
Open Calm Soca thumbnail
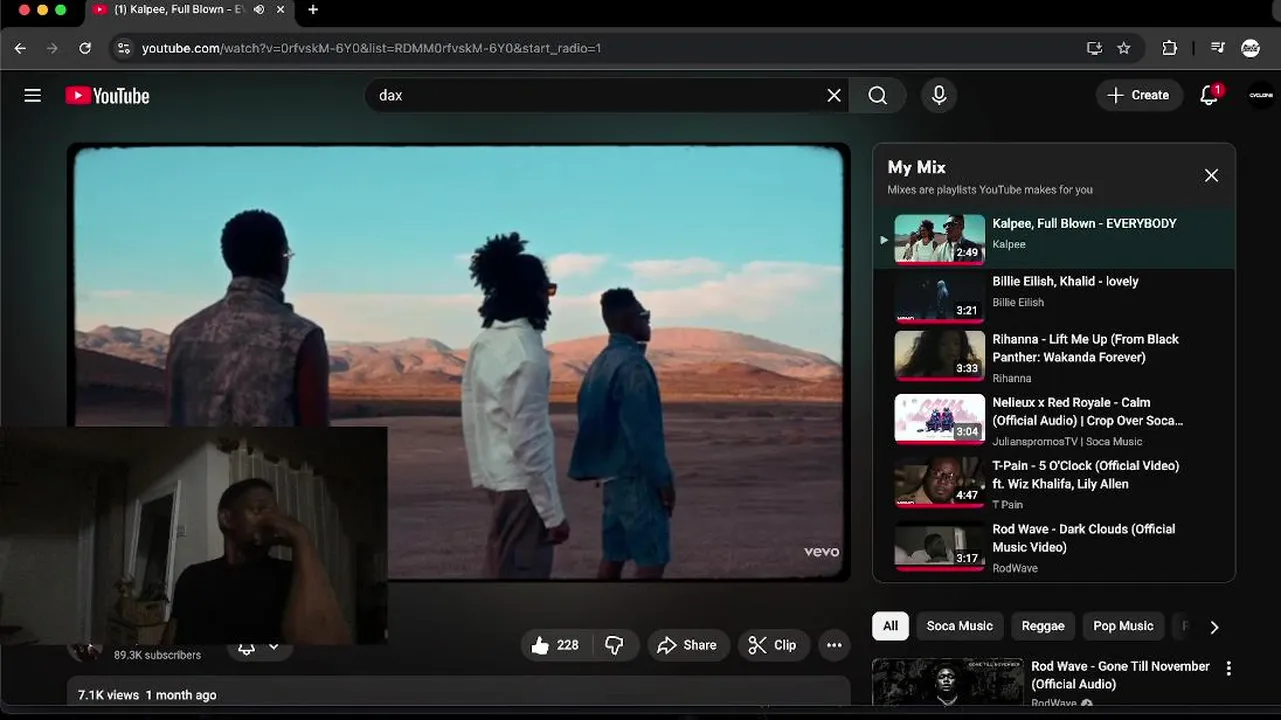coord(939,419)
